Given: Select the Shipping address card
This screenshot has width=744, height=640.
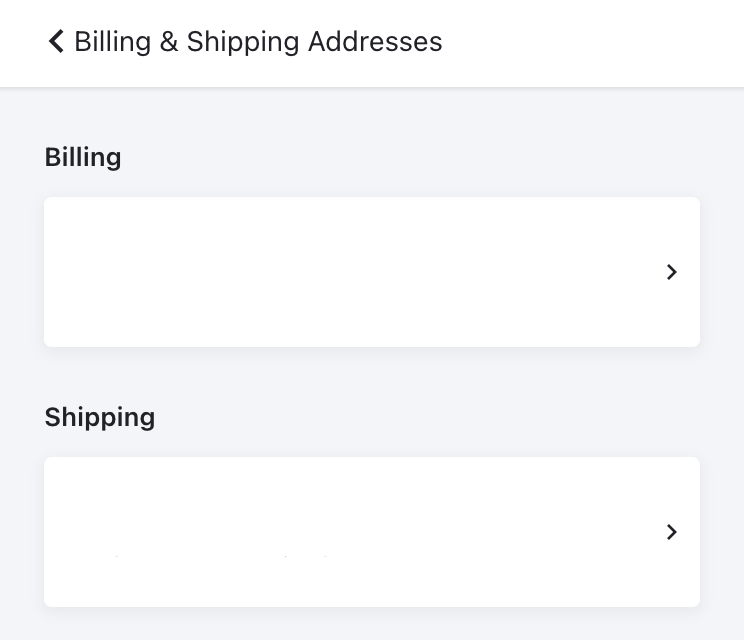Looking at the screenshot, I should 371,532.
